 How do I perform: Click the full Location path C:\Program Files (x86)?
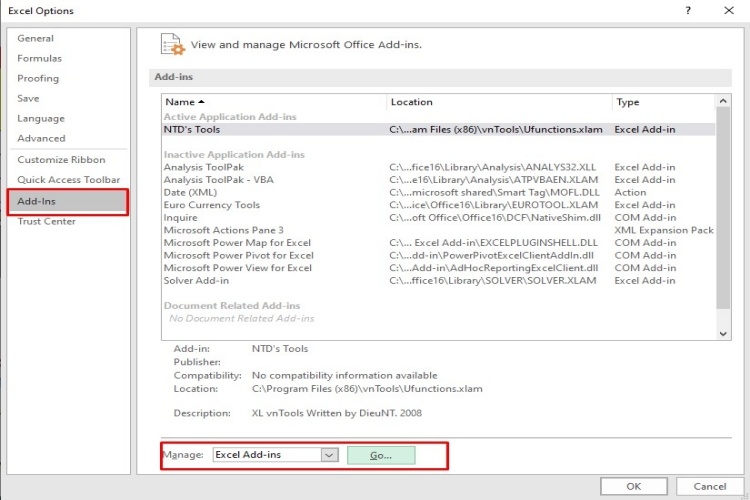[367, 389]
